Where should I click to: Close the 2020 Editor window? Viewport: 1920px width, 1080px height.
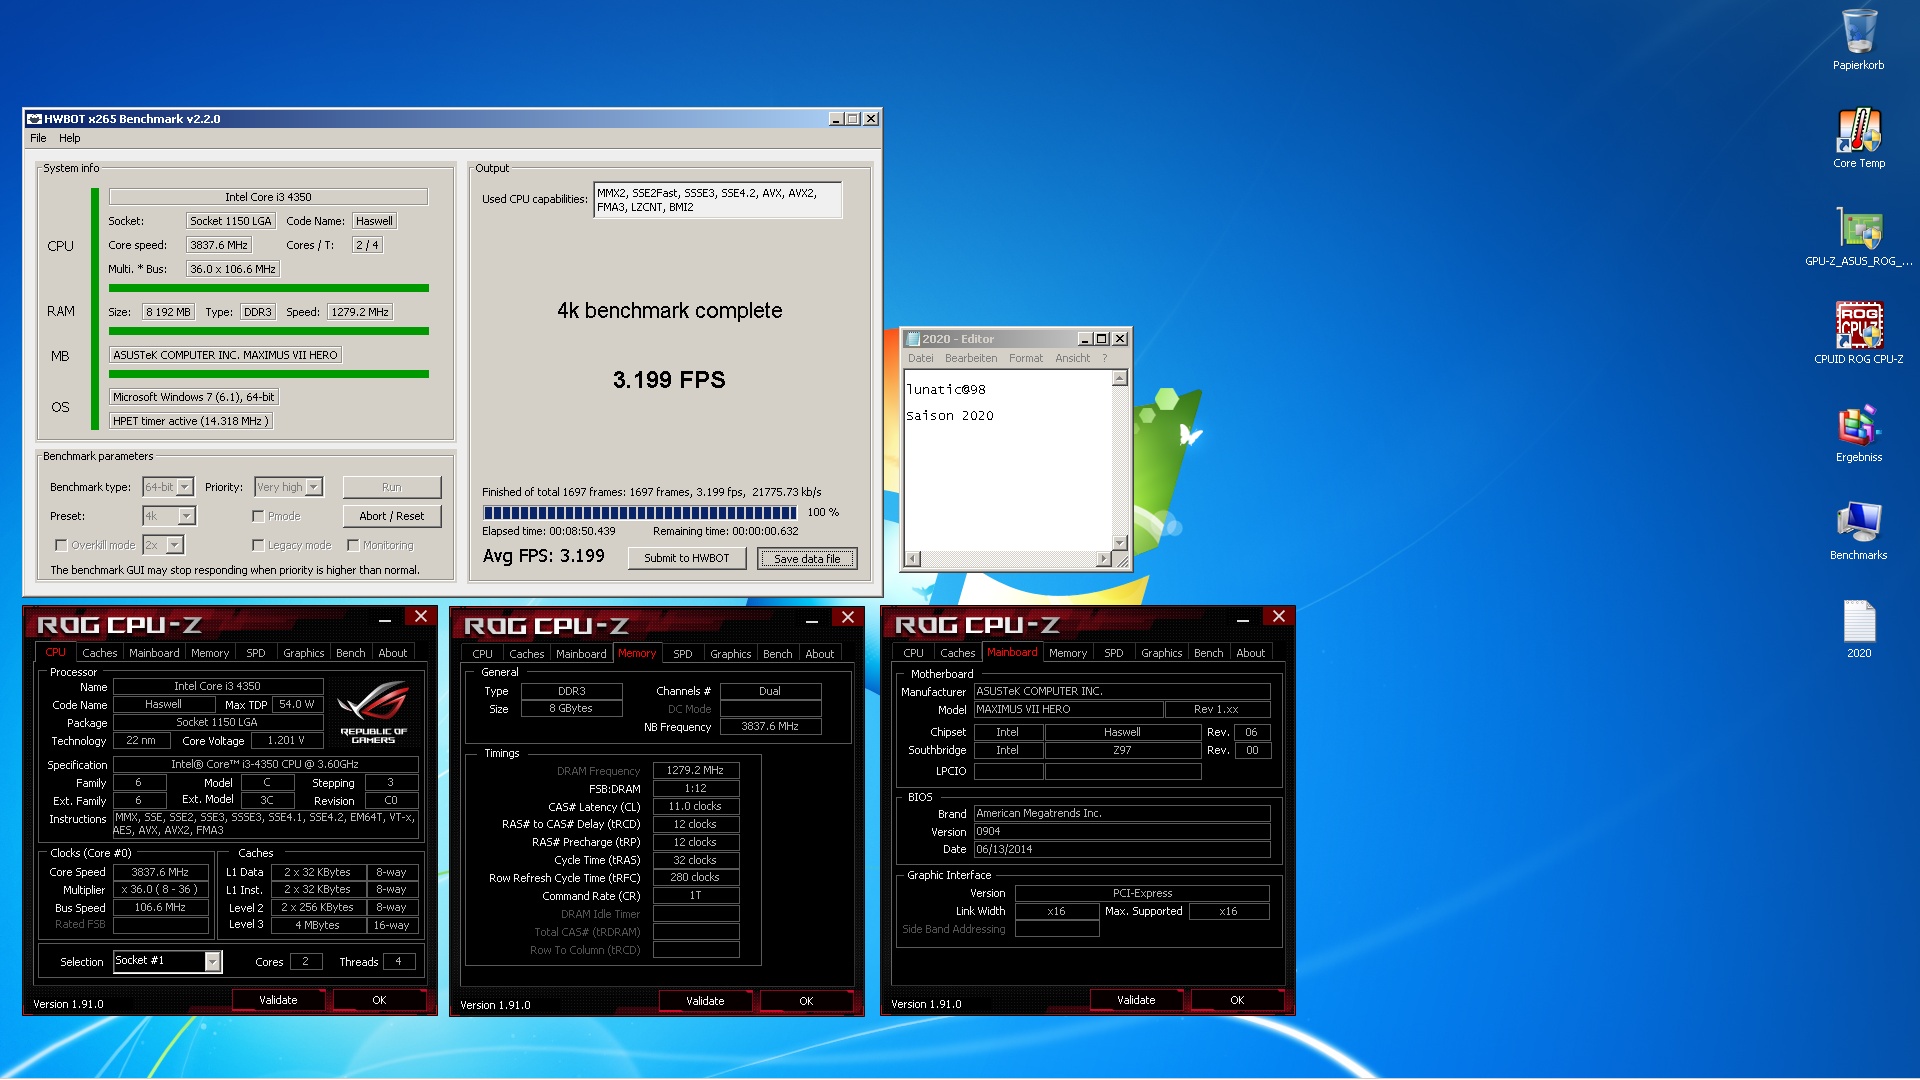pyautogui.click(x=1120, y=339)
